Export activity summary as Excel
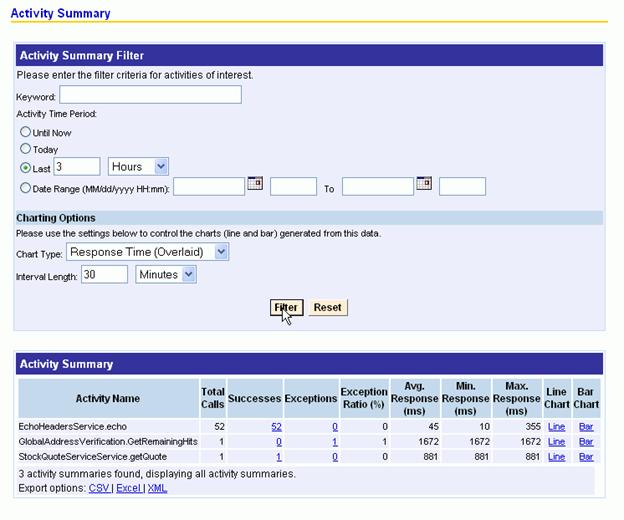624x520 pixels. 129,489
